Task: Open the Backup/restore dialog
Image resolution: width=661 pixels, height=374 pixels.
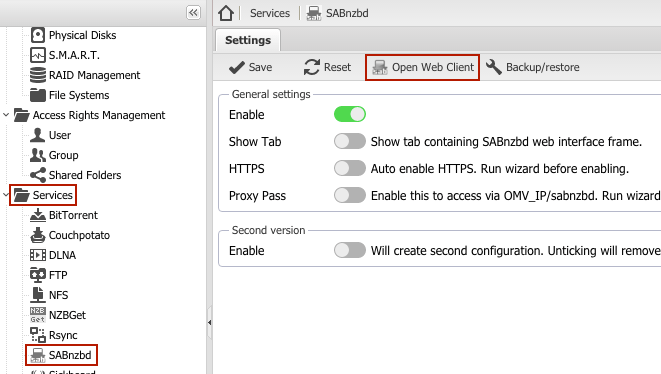Action: 533,67
